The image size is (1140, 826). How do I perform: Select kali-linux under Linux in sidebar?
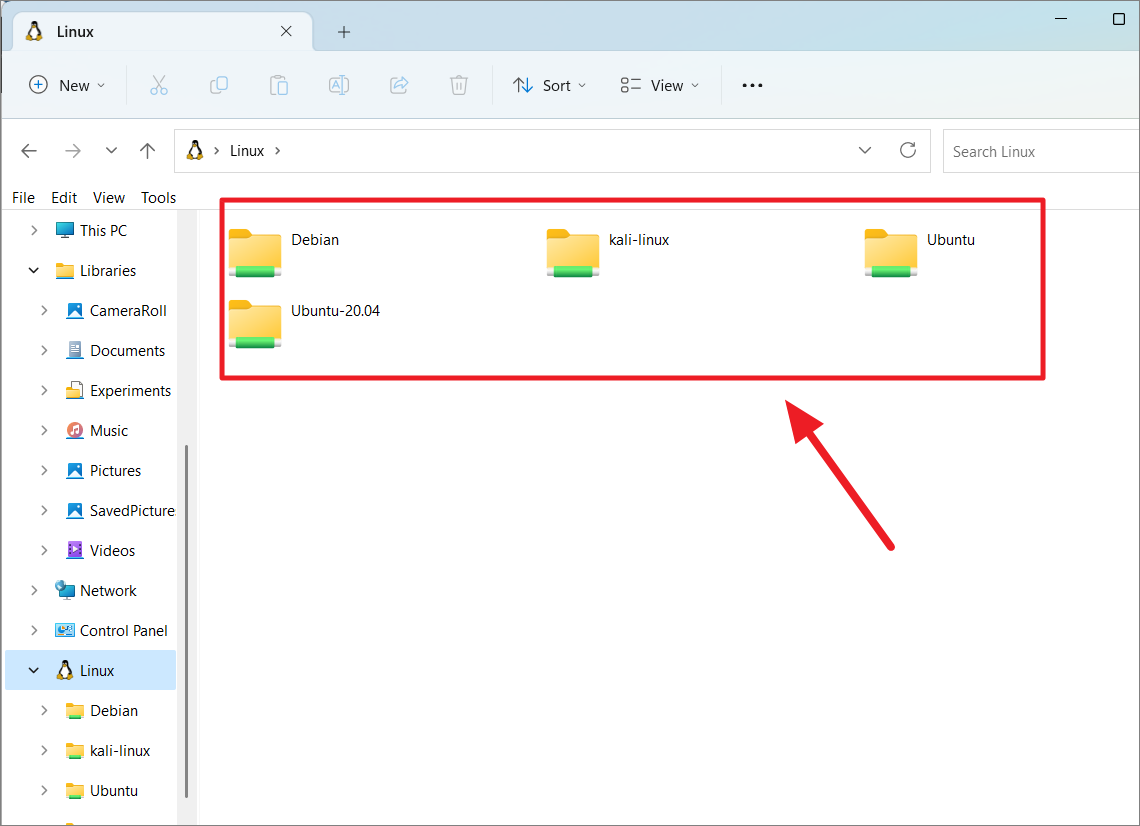tap(119, 750)
